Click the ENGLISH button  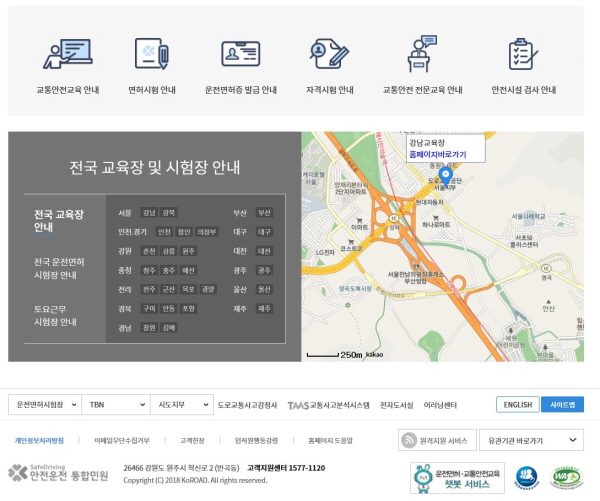[x=517, y=405]
